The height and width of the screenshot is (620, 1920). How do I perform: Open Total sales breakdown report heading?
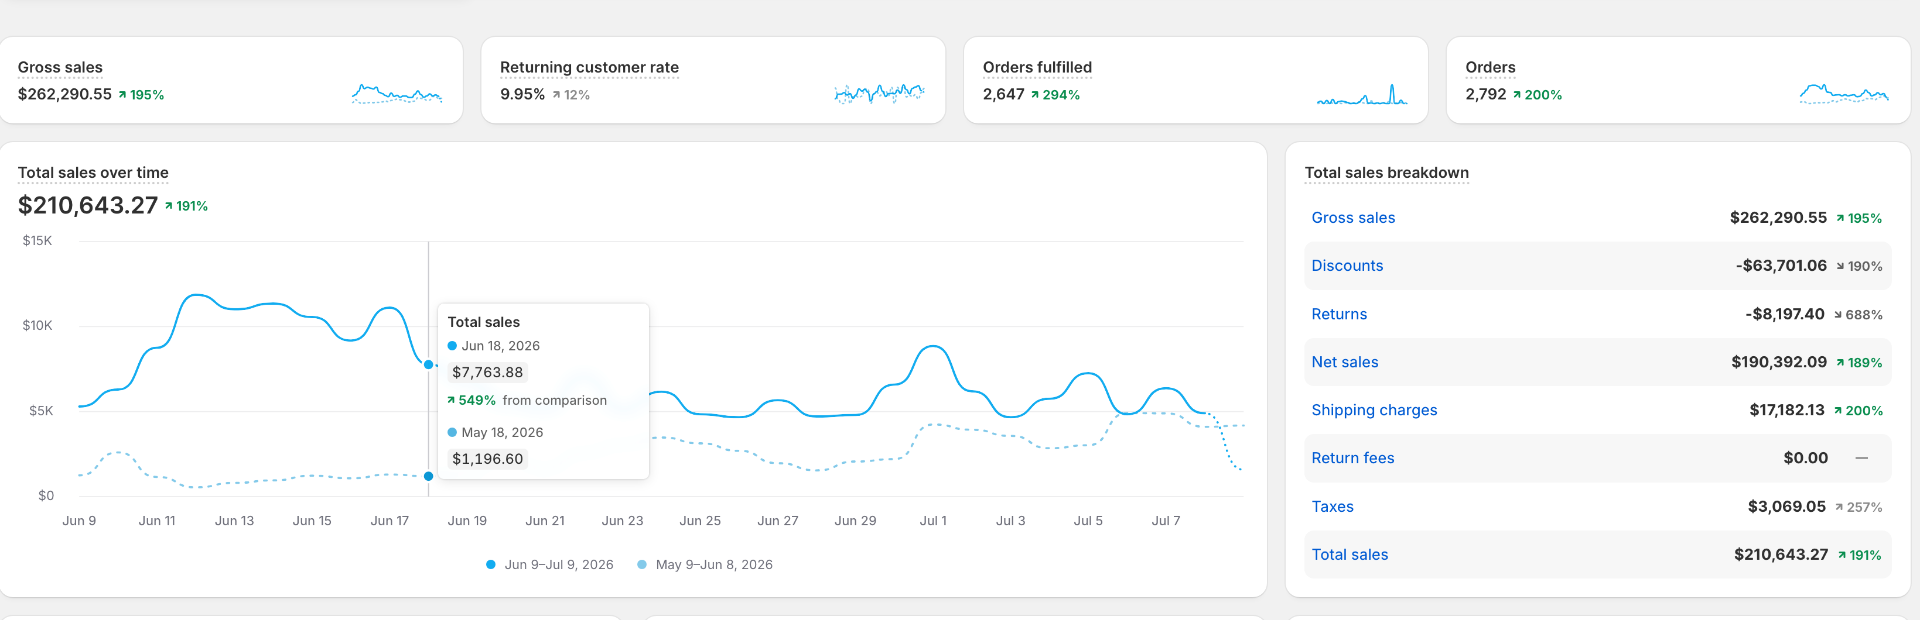tap(1387, 172)
